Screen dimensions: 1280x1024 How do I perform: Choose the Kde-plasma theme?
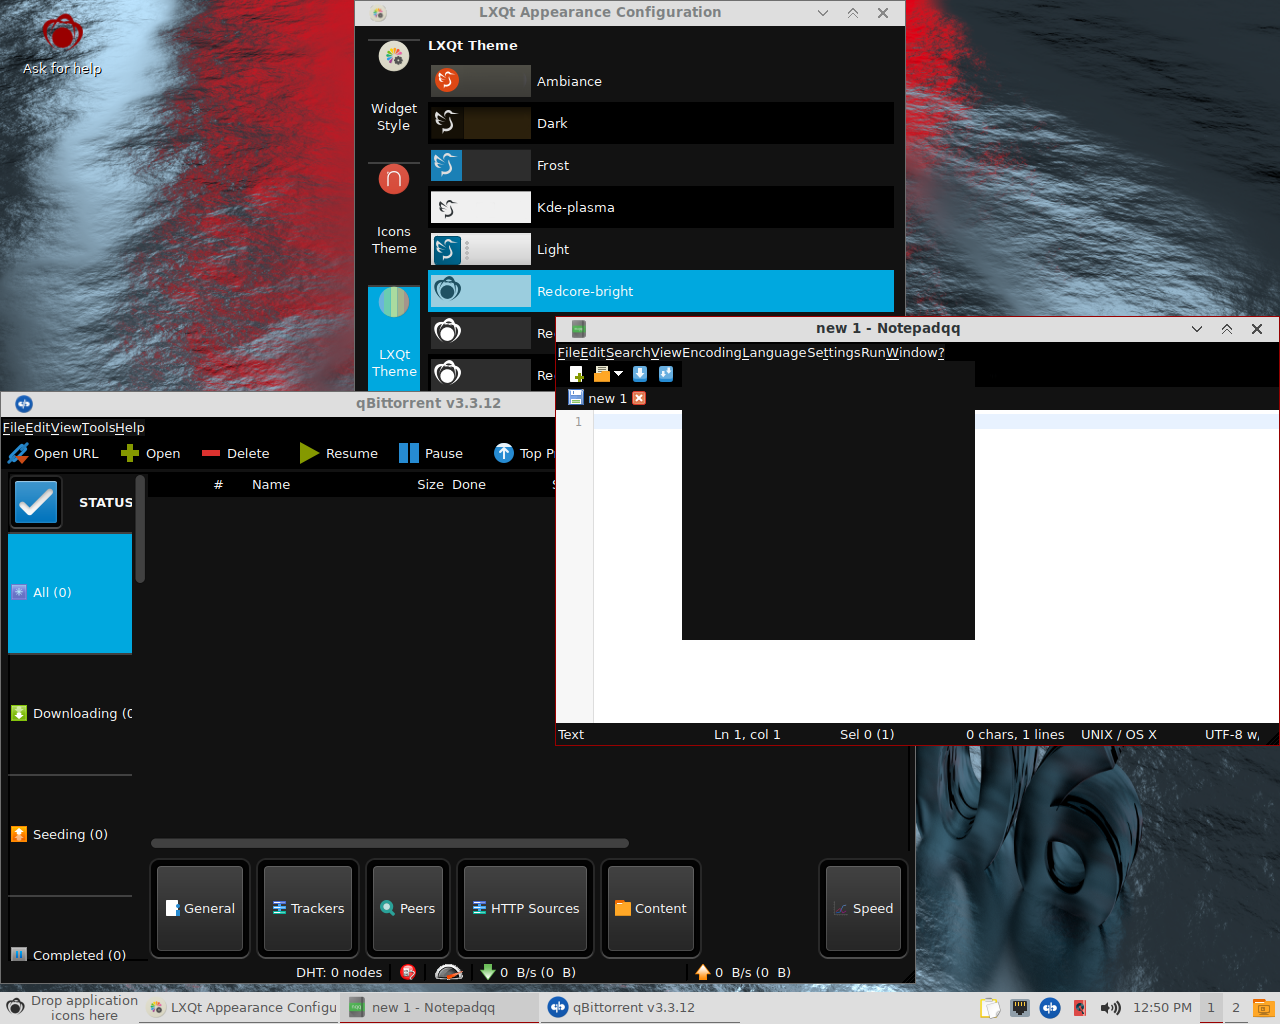coord(661,207)
